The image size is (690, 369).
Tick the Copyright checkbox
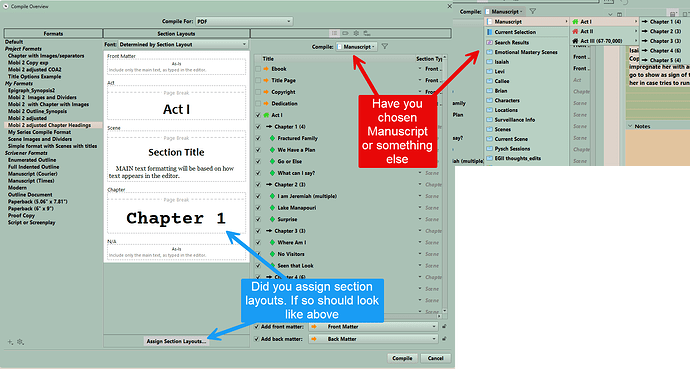[258, 92]
